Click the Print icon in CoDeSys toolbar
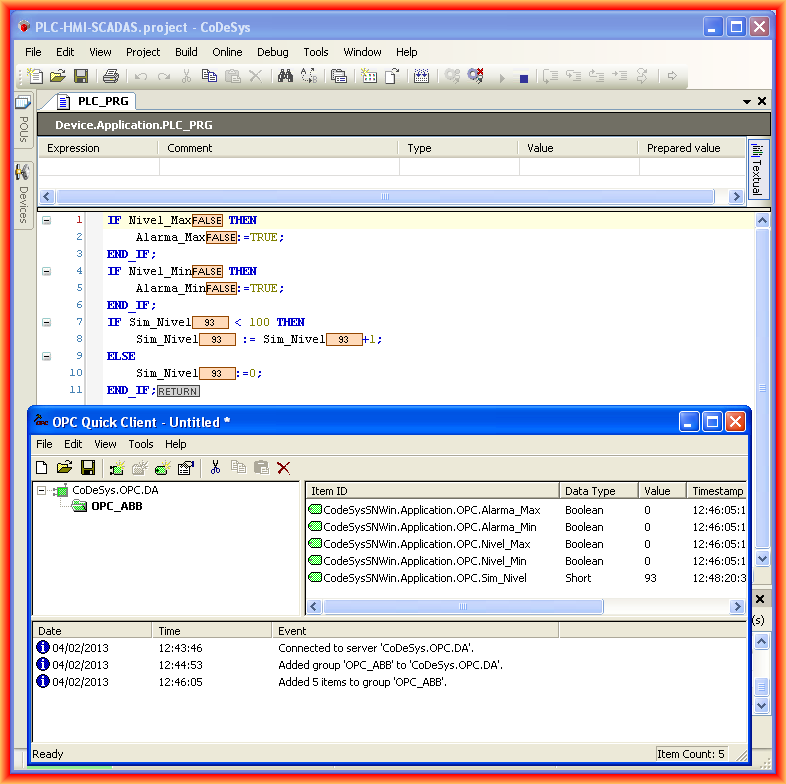 pos(111,76)
